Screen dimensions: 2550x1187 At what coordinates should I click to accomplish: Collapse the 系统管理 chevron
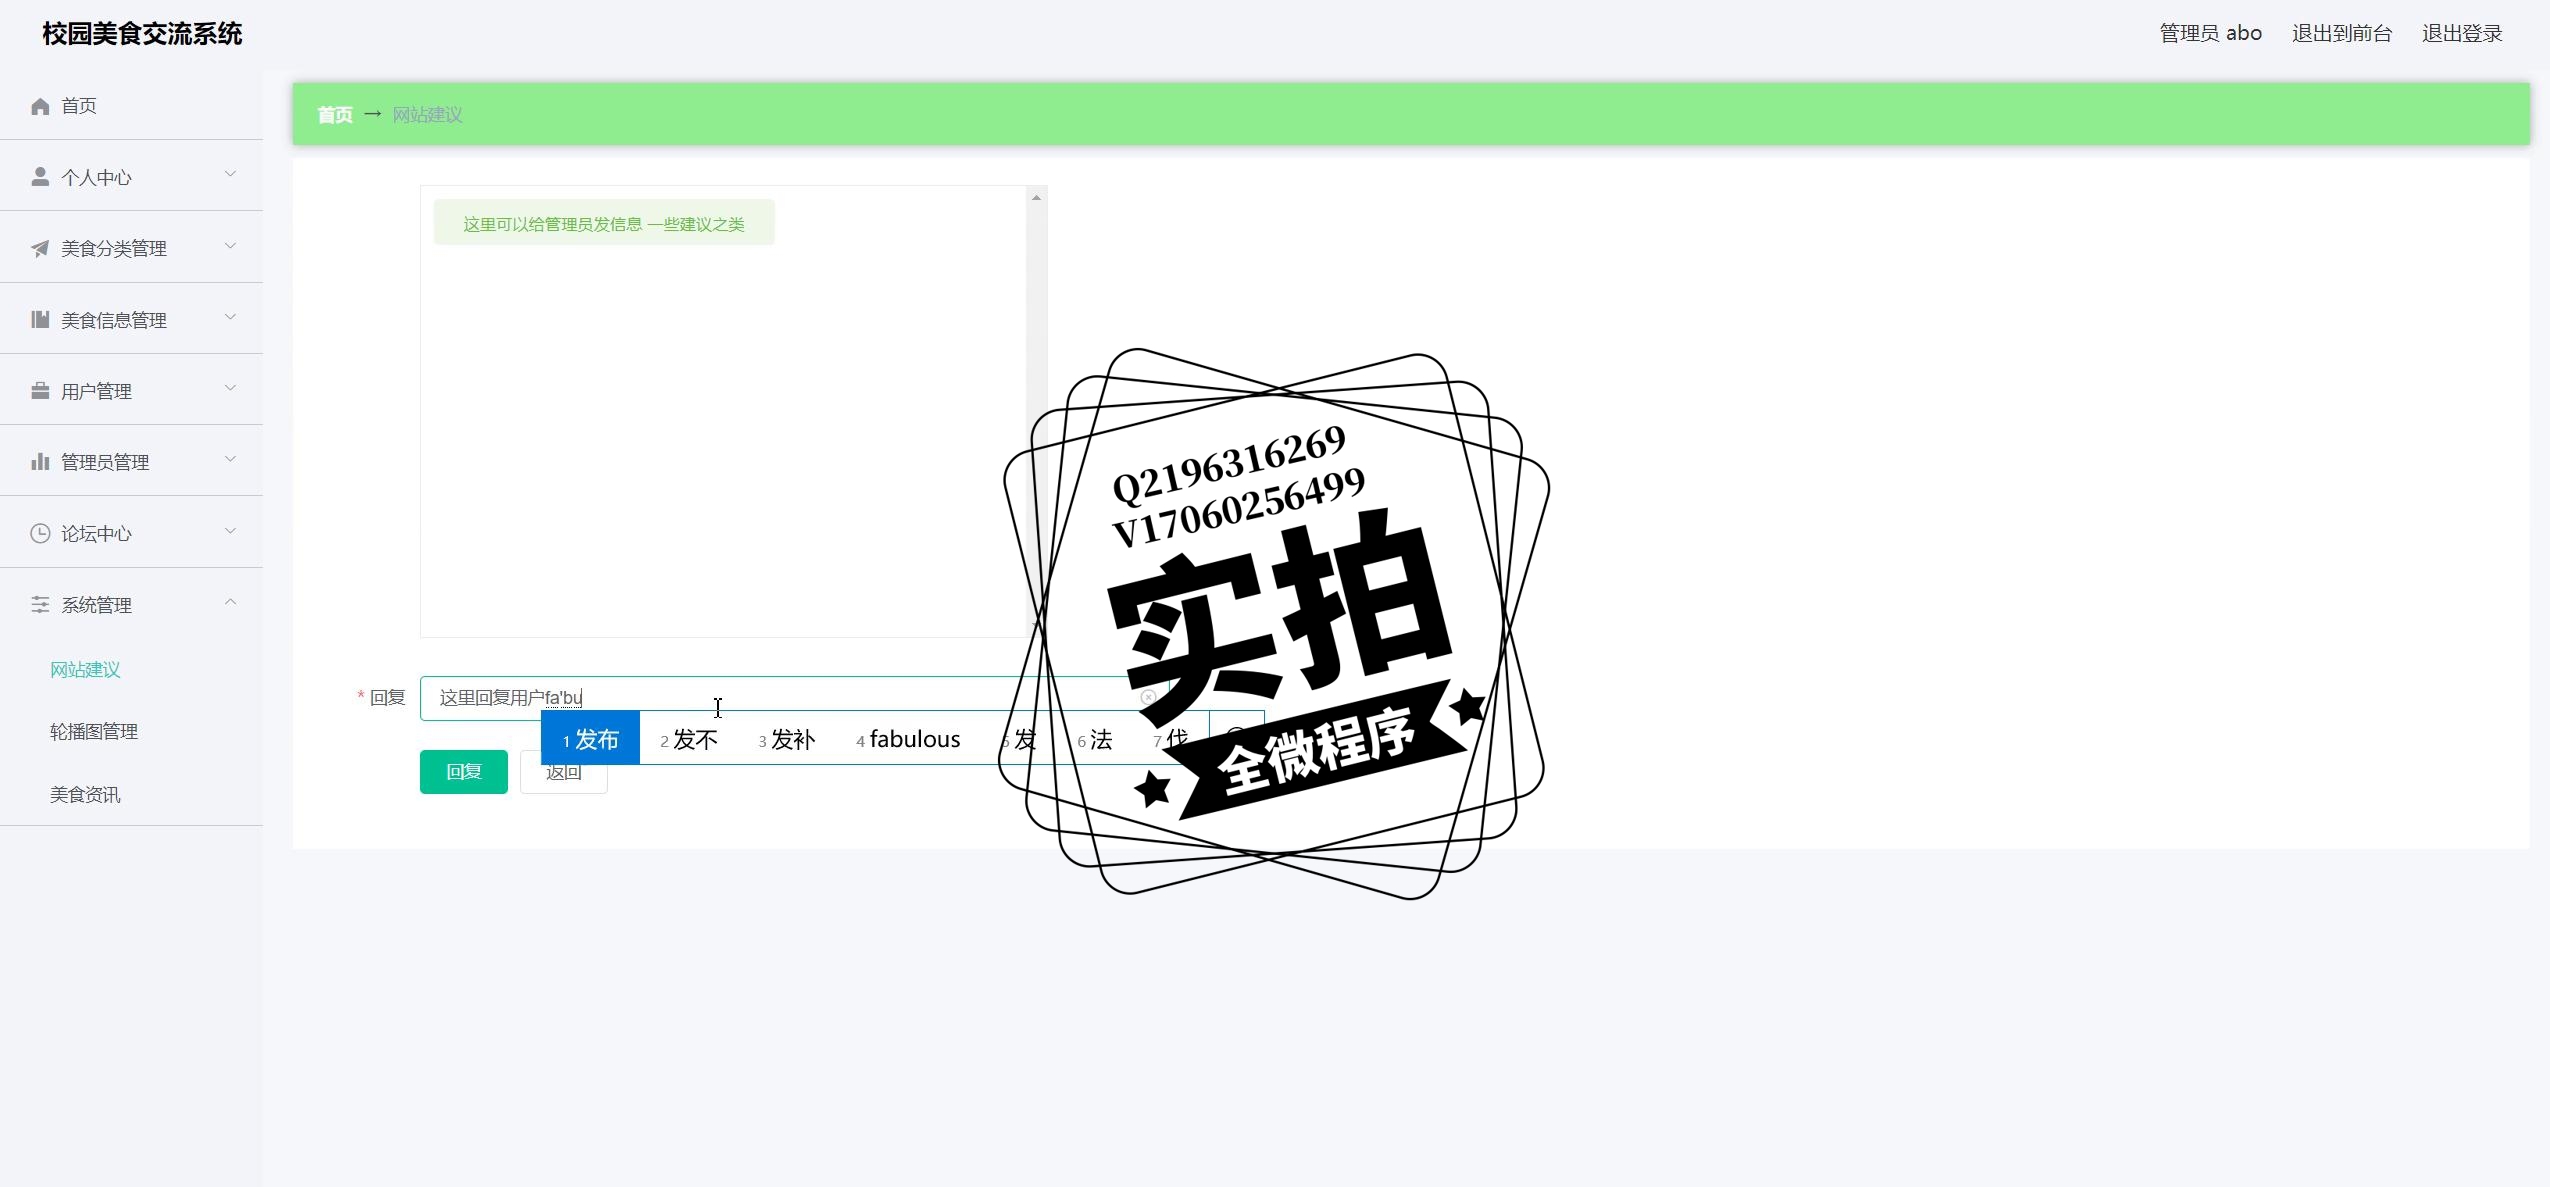coord(231,602)
